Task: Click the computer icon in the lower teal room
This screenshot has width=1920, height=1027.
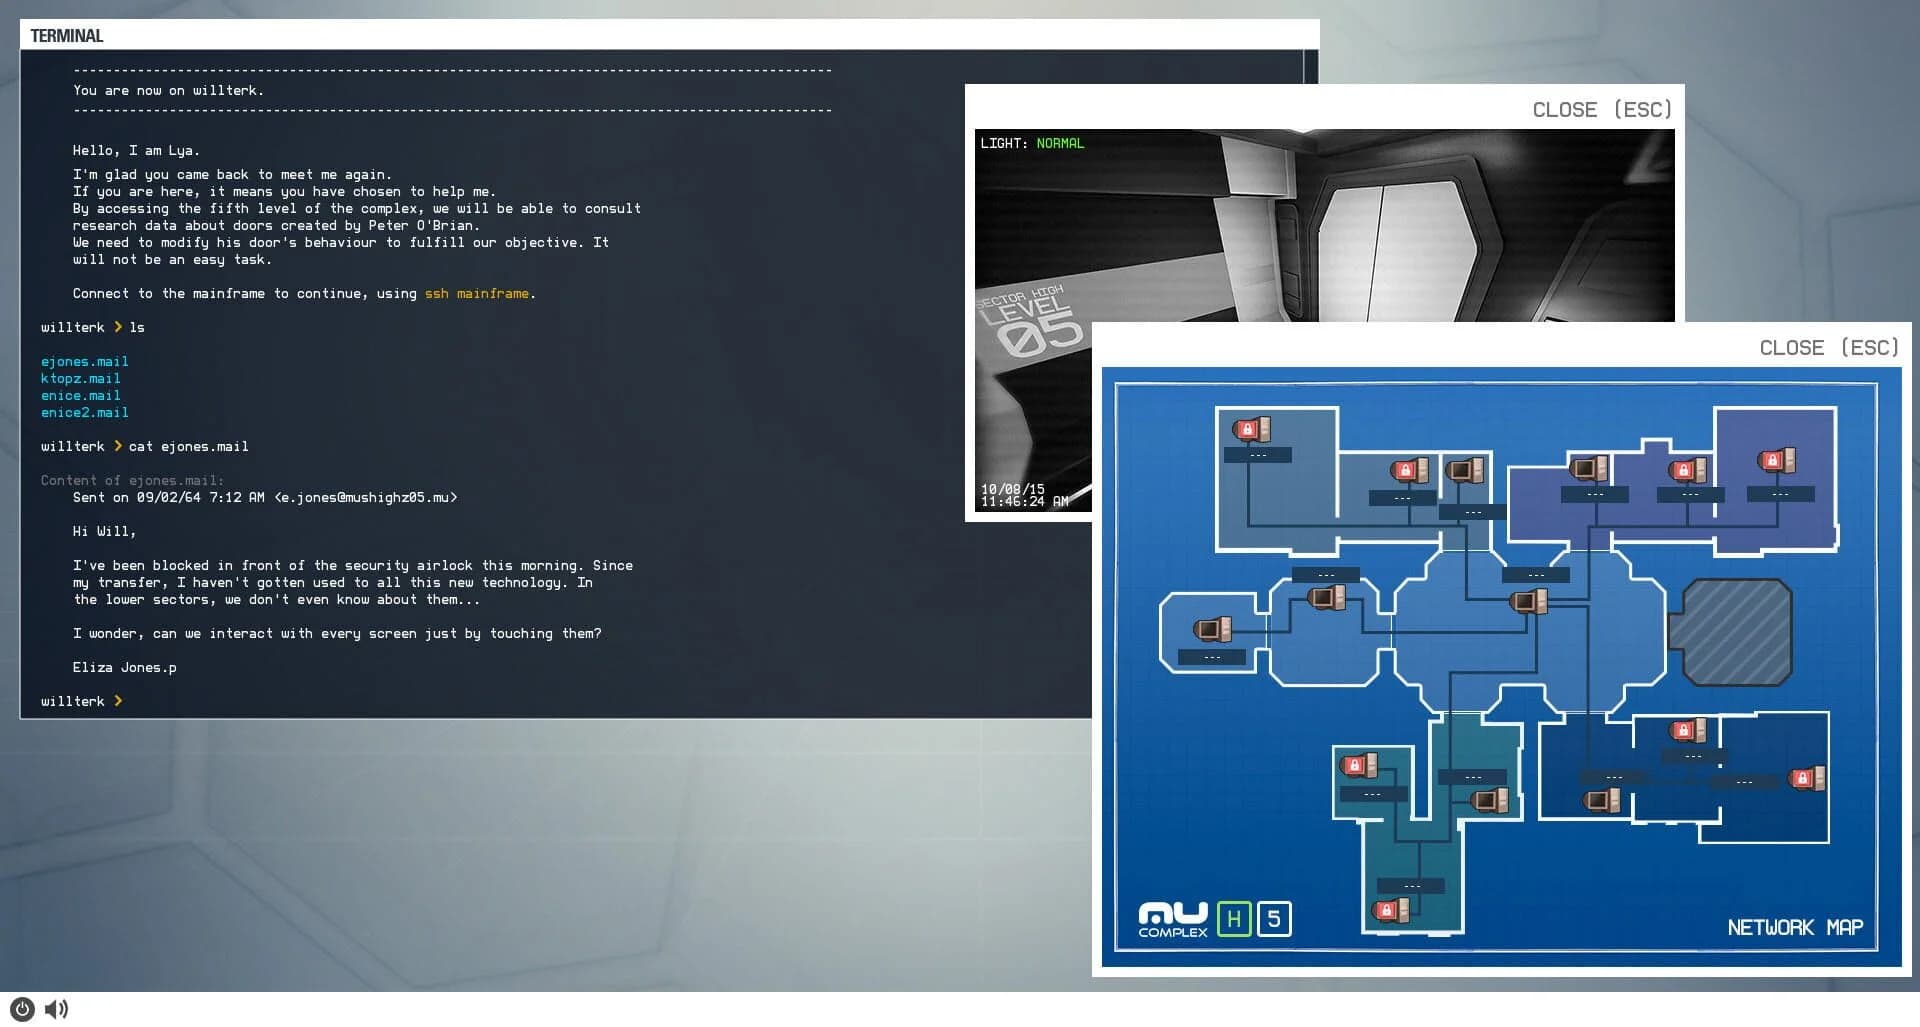Action: 1490,799
